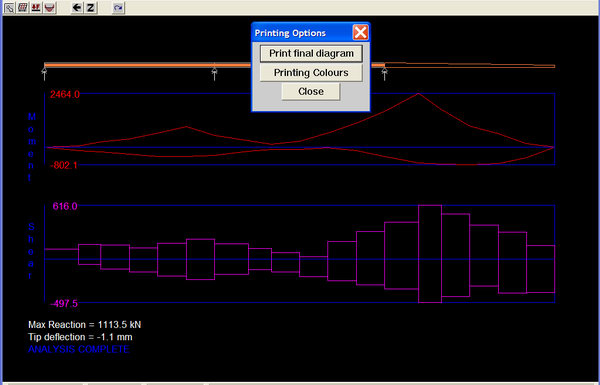
Task: Click the Max Reaction result text
Action: [85, 325]
